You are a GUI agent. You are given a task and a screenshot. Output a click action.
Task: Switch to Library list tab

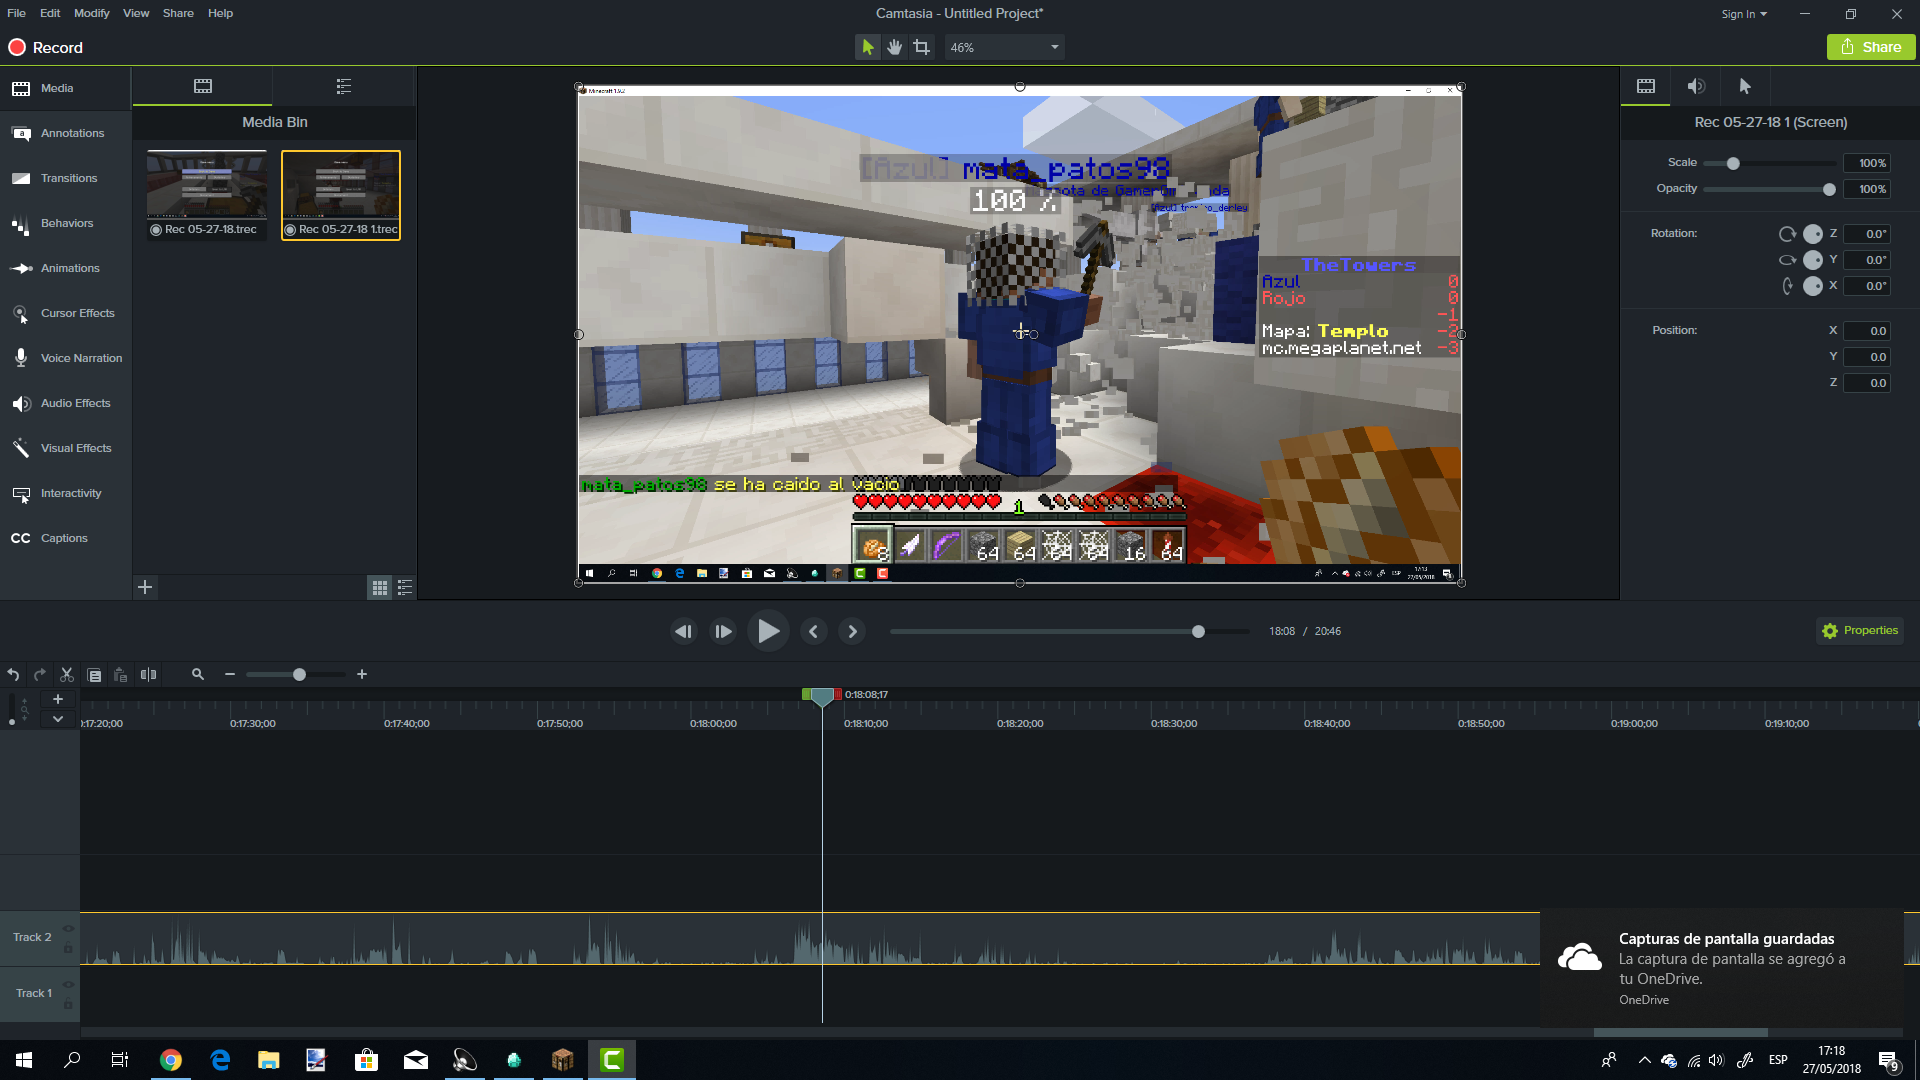344,86
